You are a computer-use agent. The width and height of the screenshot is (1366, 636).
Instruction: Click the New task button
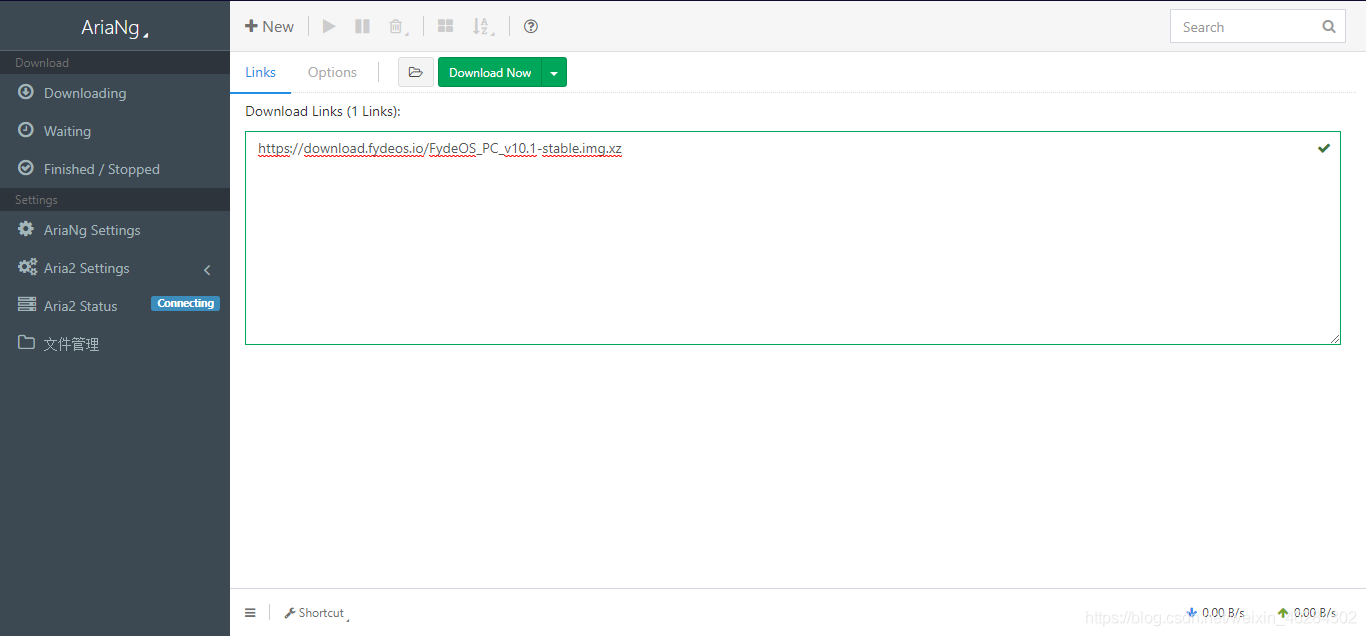[x=270, y=27]
